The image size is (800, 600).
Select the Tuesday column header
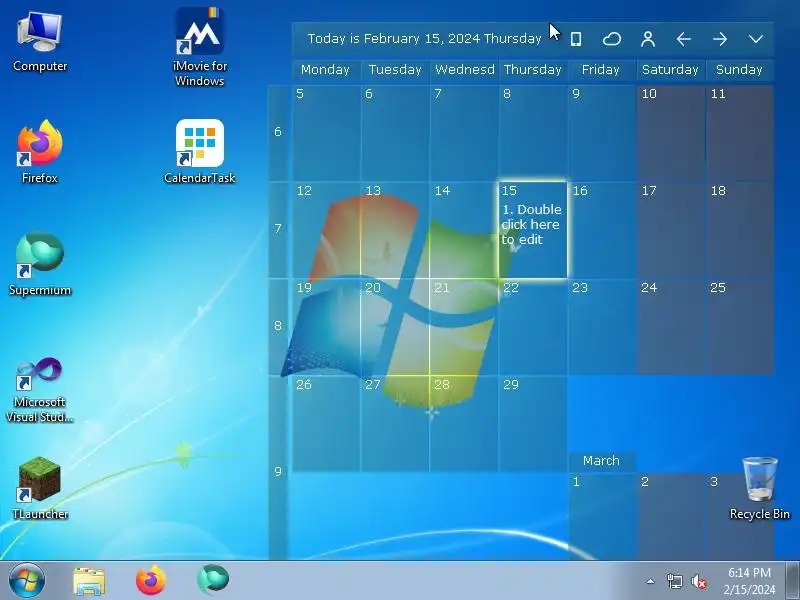(395, 70)
